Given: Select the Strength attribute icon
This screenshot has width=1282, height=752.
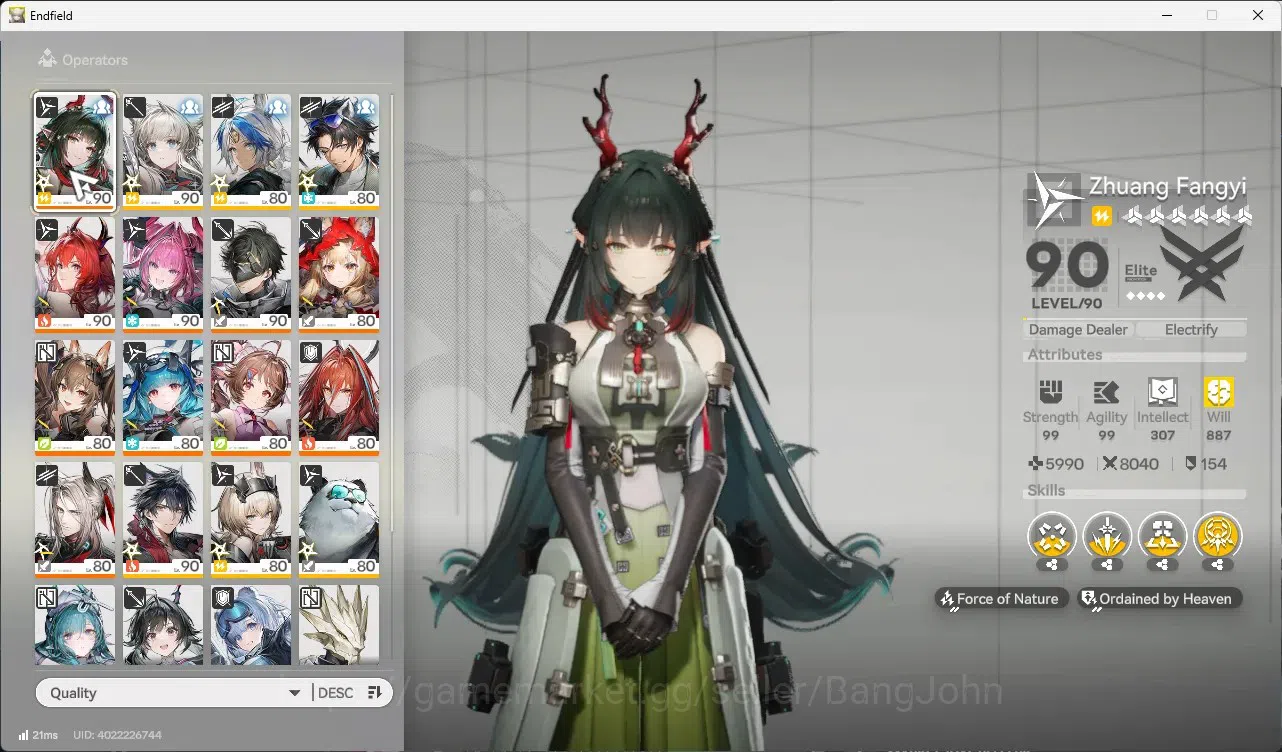Looking at the screenshot, I should (1050, 391).
